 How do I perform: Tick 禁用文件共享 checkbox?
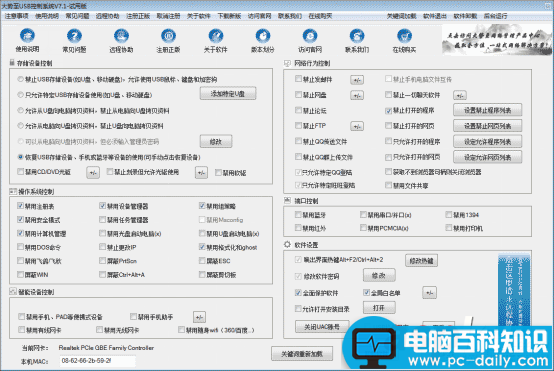coord(389,185)
